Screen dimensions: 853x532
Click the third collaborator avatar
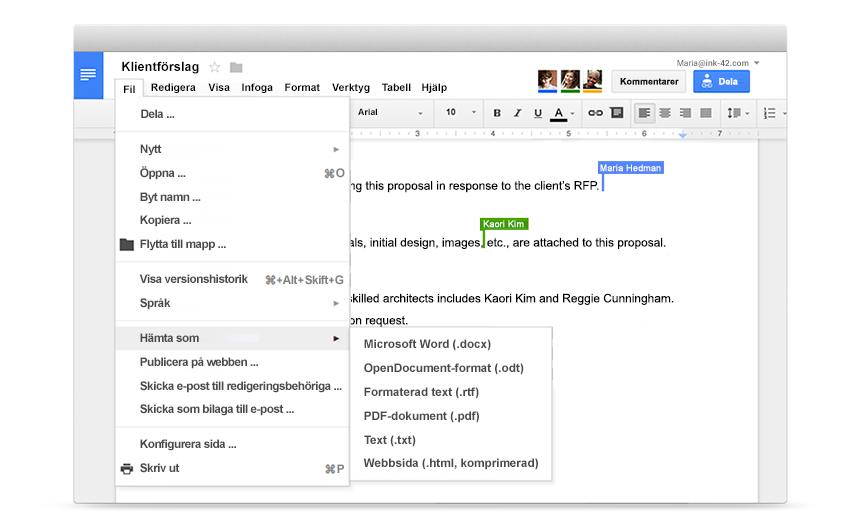(x=592, y=81)
